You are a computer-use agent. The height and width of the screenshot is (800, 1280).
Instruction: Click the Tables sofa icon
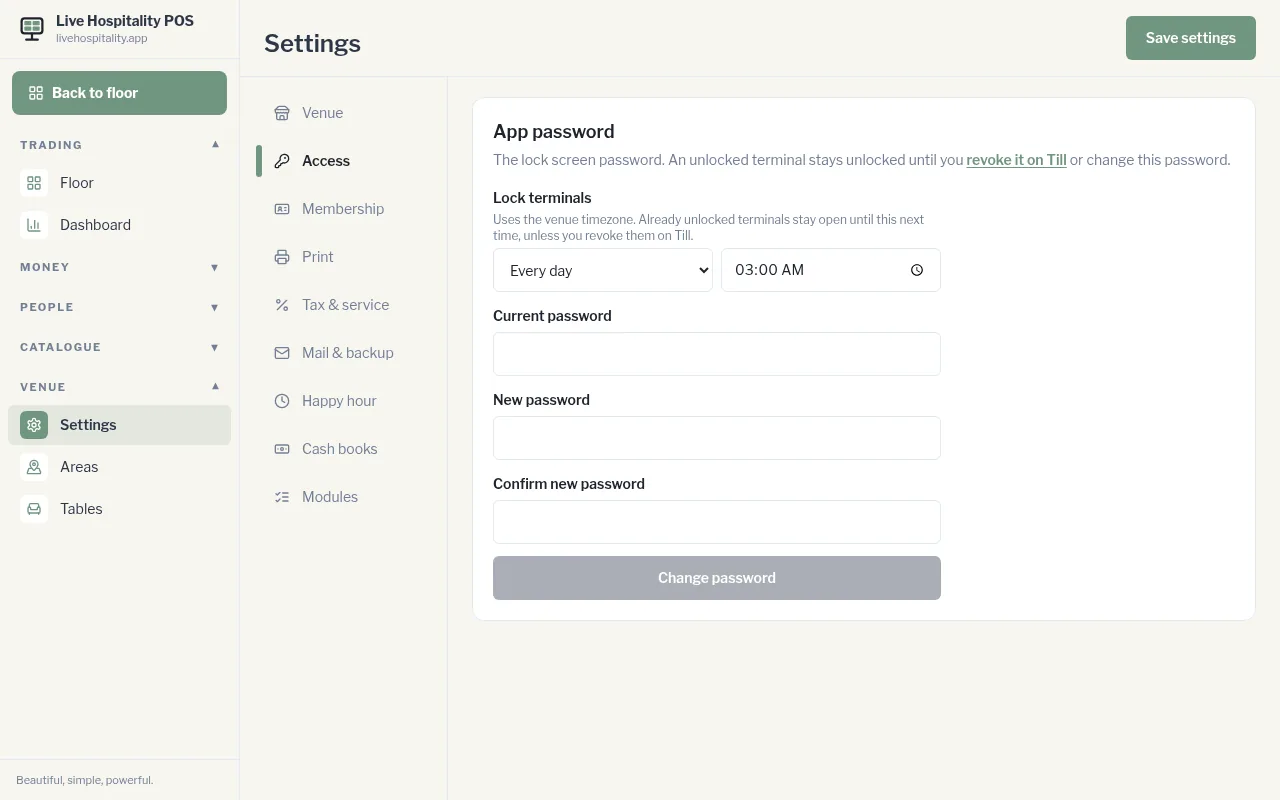(34, 509)
